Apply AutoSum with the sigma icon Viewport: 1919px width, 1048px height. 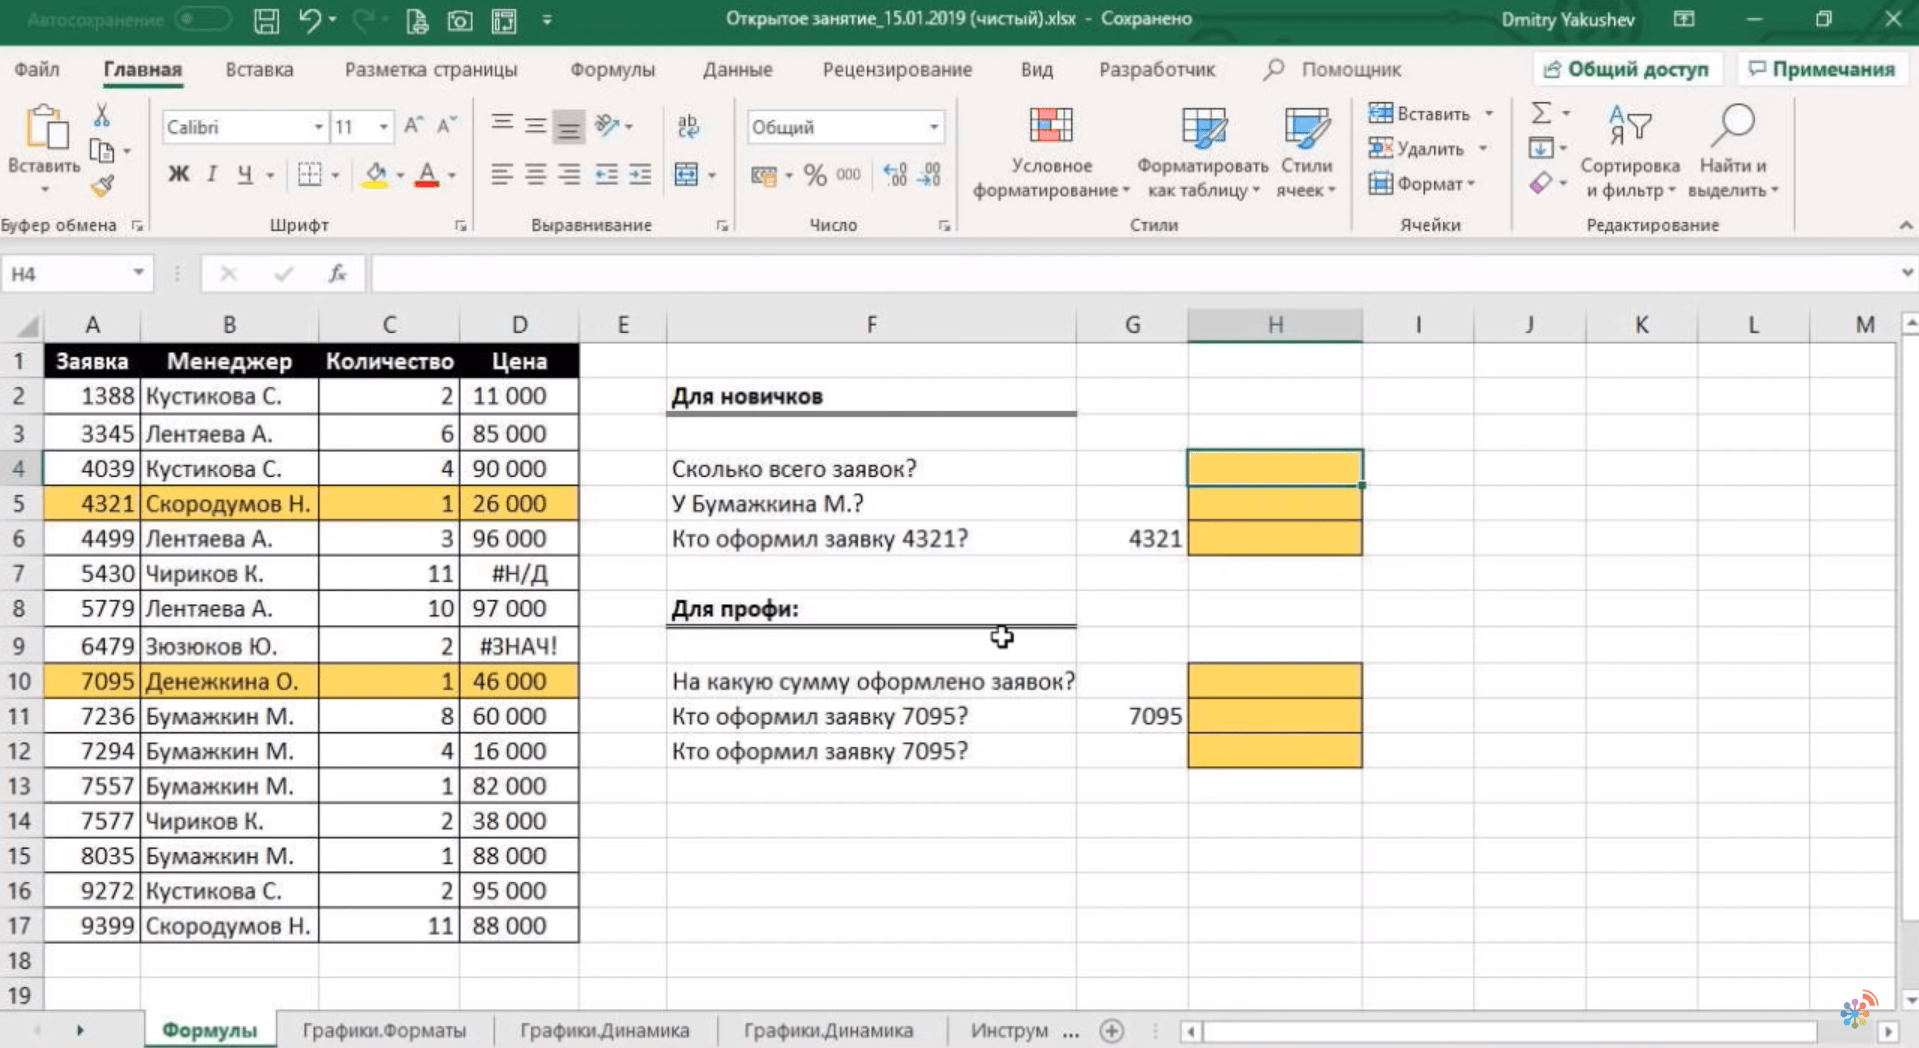point(1543,113)
